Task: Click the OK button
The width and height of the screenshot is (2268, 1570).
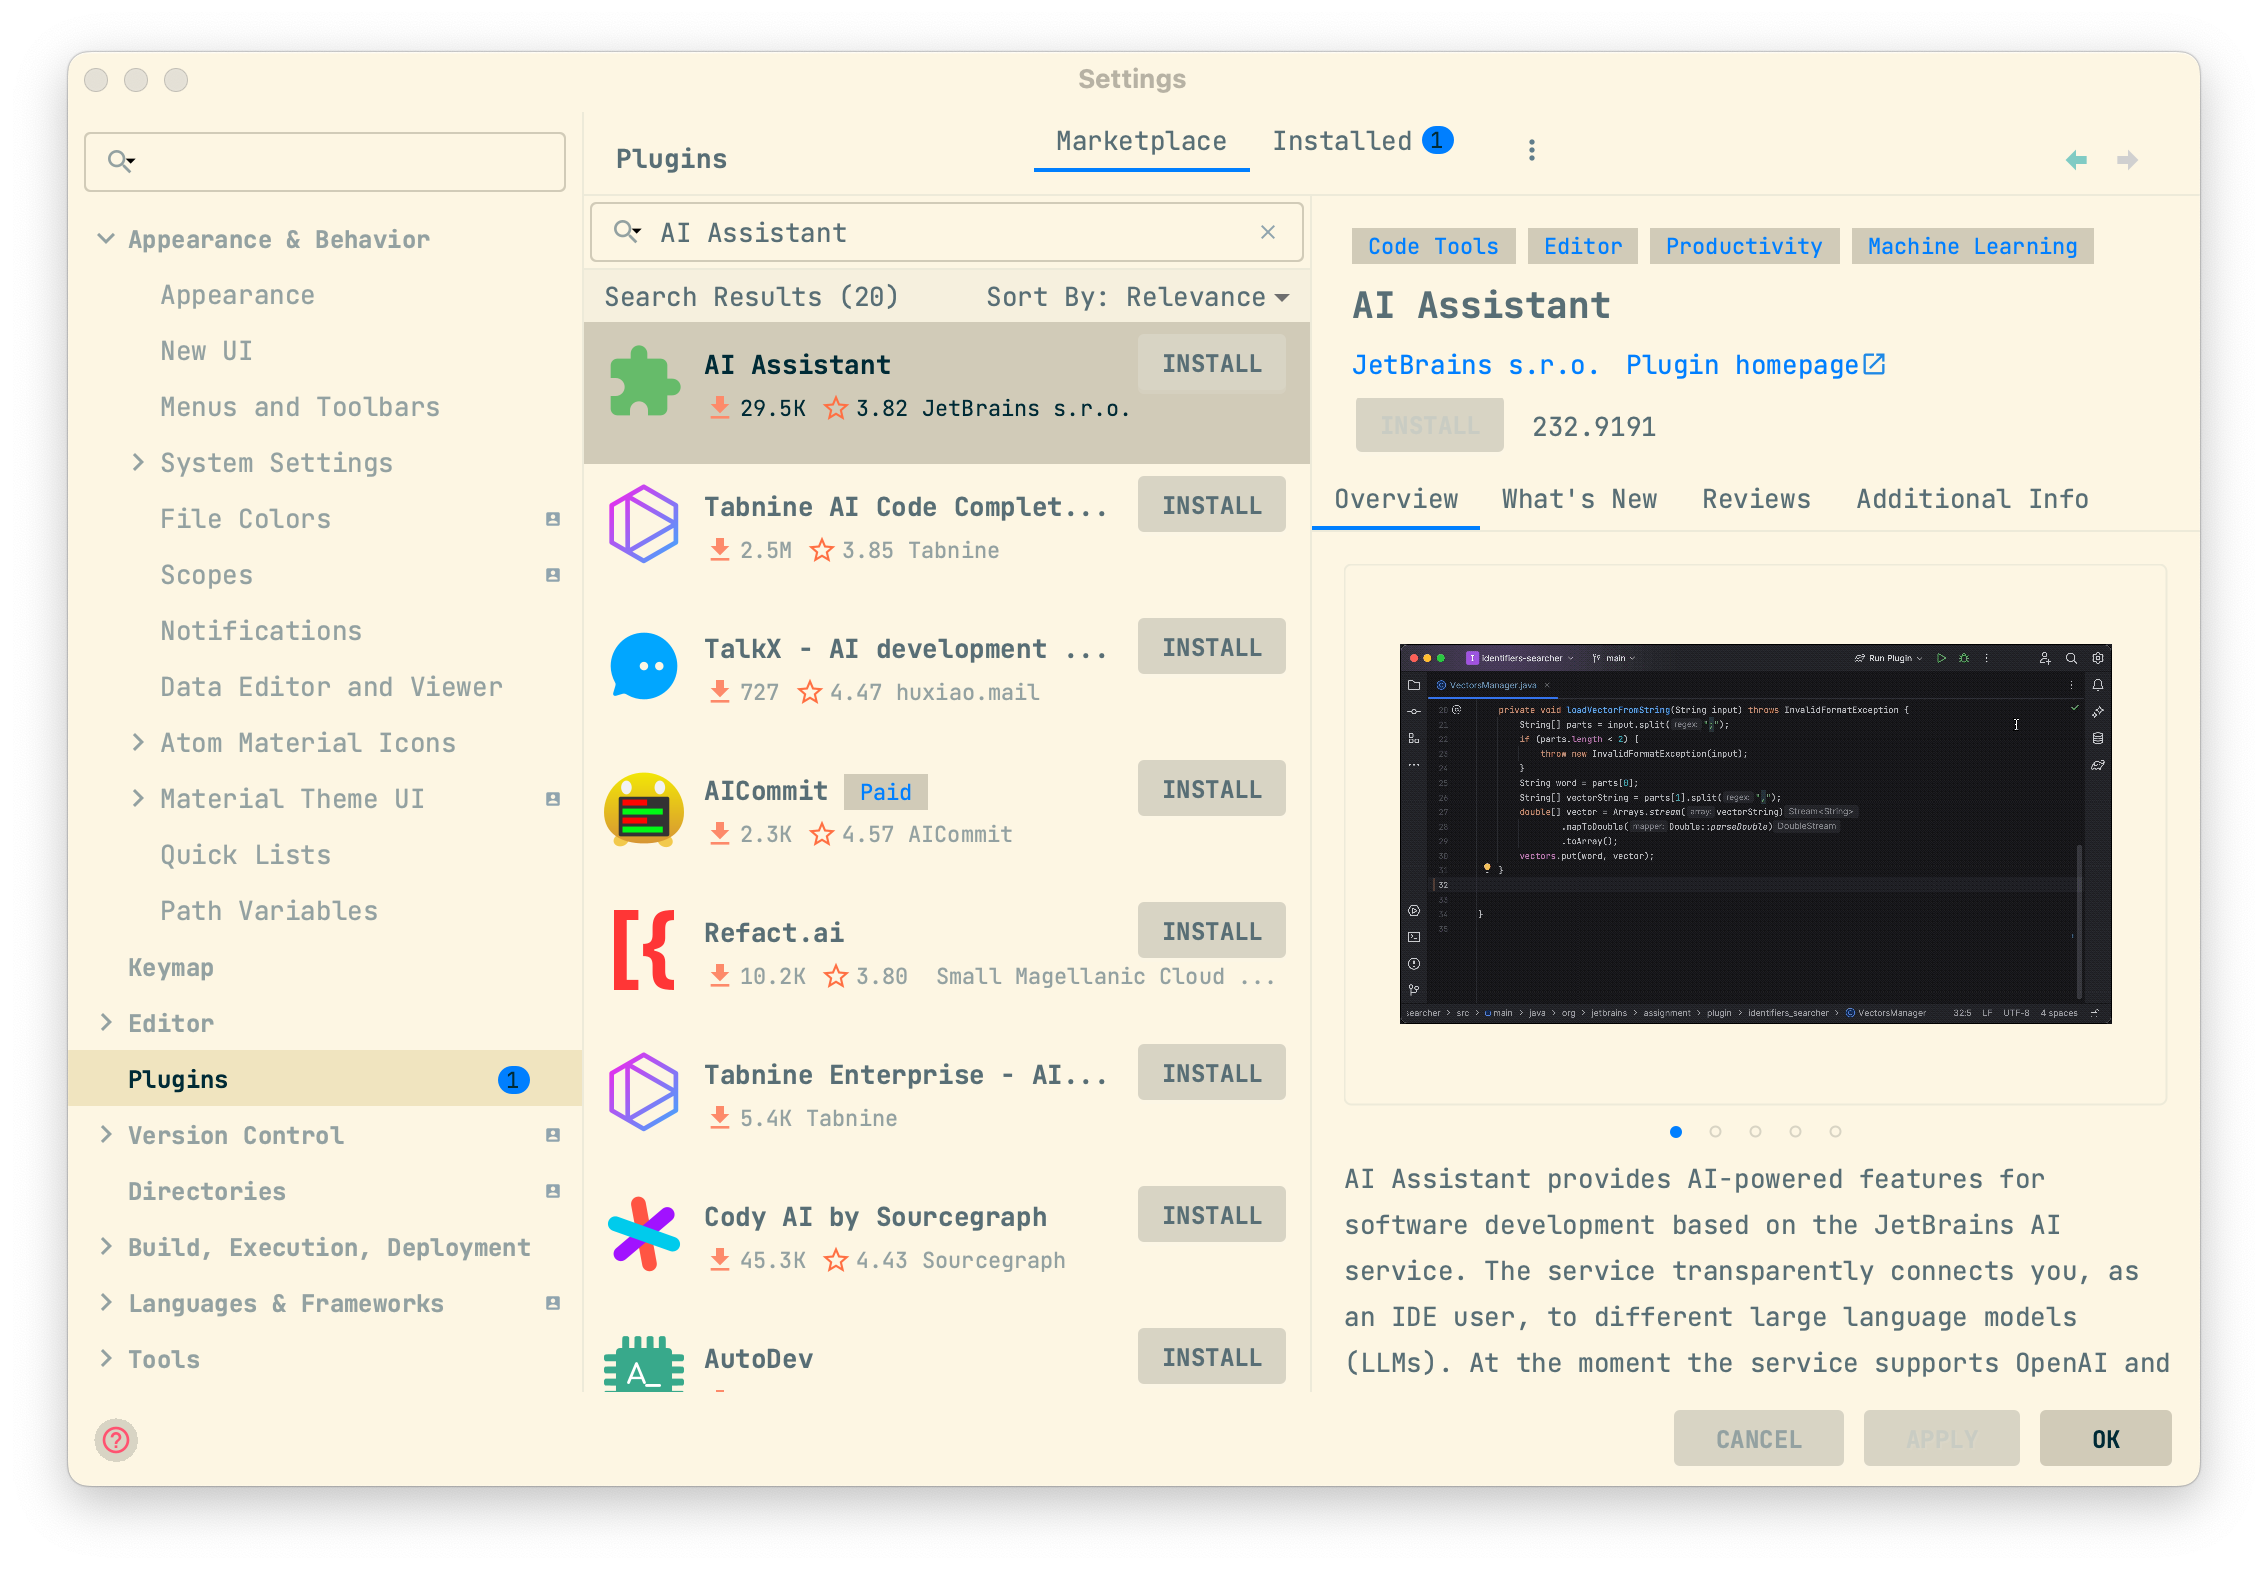Action: (2105, 1439)
